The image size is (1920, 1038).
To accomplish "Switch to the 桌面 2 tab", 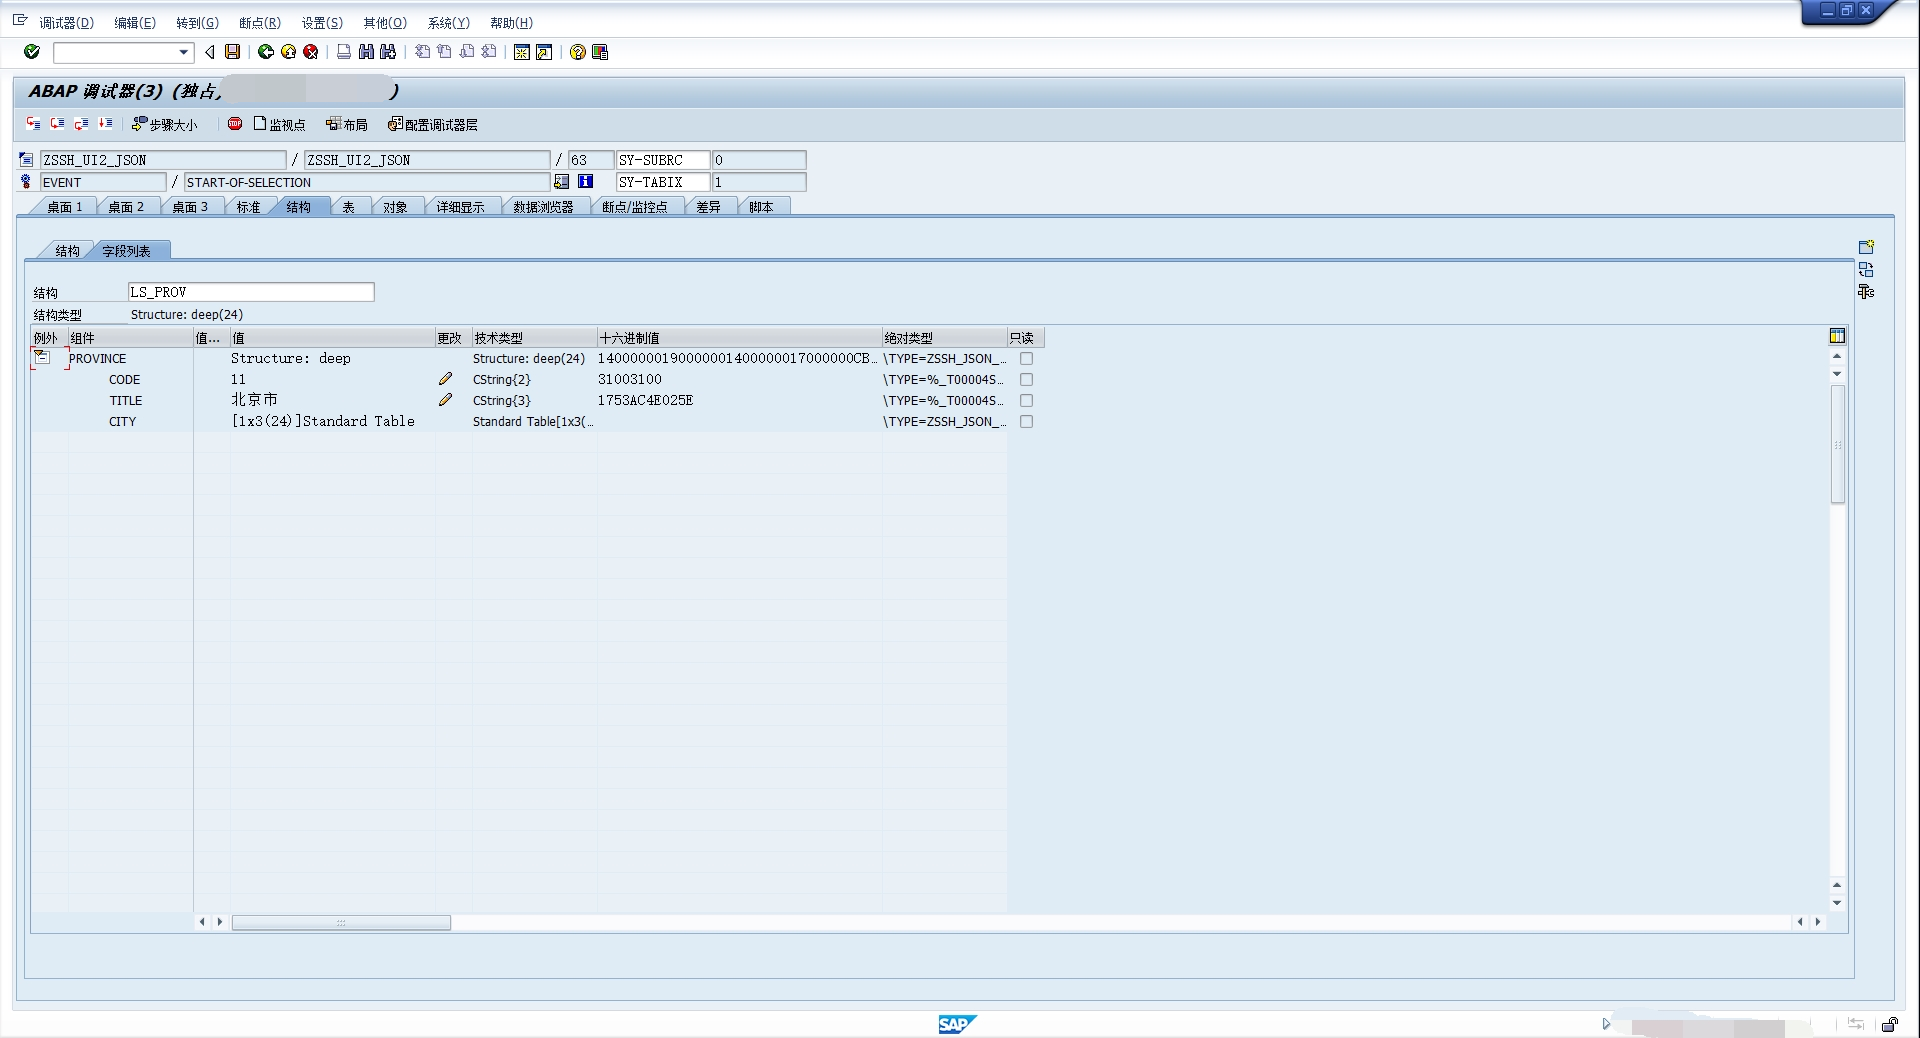I will coord(126,207).
